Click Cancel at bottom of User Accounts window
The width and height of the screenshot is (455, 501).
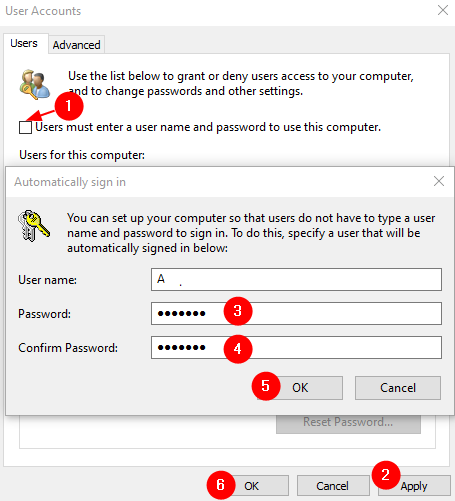(x=333, y=486)
